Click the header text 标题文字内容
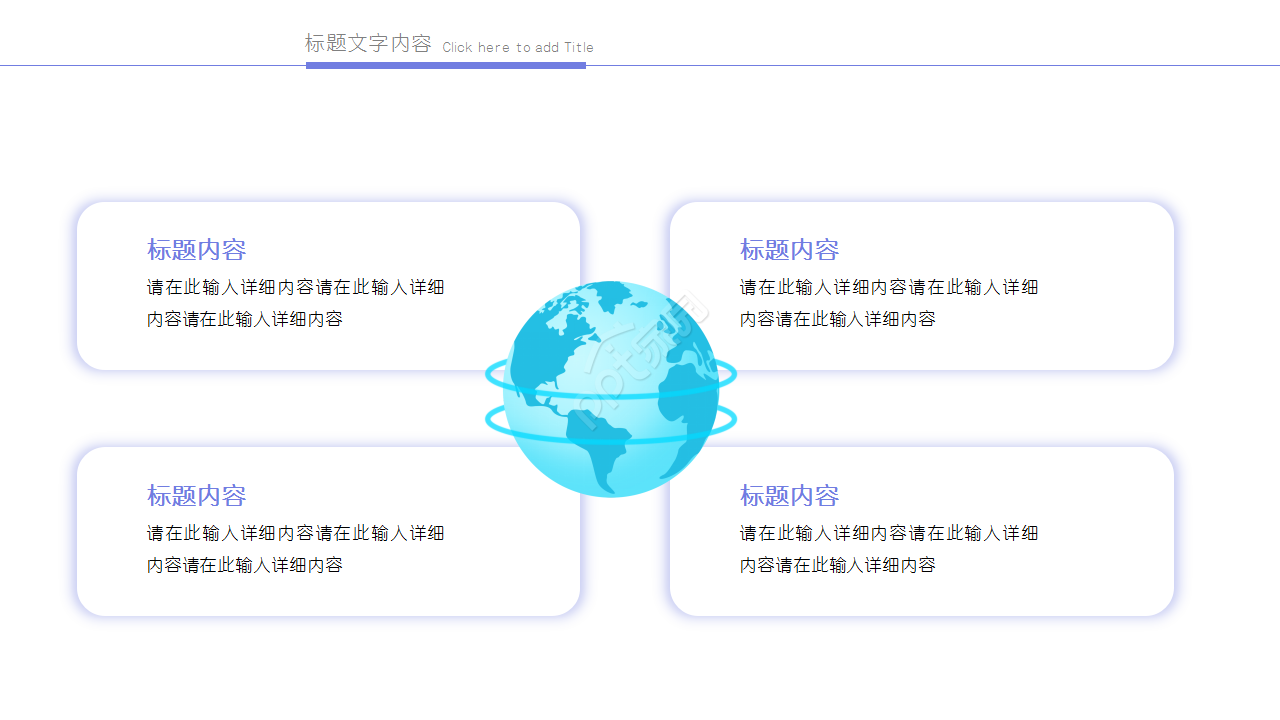Screen dimensions: 1280x720 (x=368, y=43)
